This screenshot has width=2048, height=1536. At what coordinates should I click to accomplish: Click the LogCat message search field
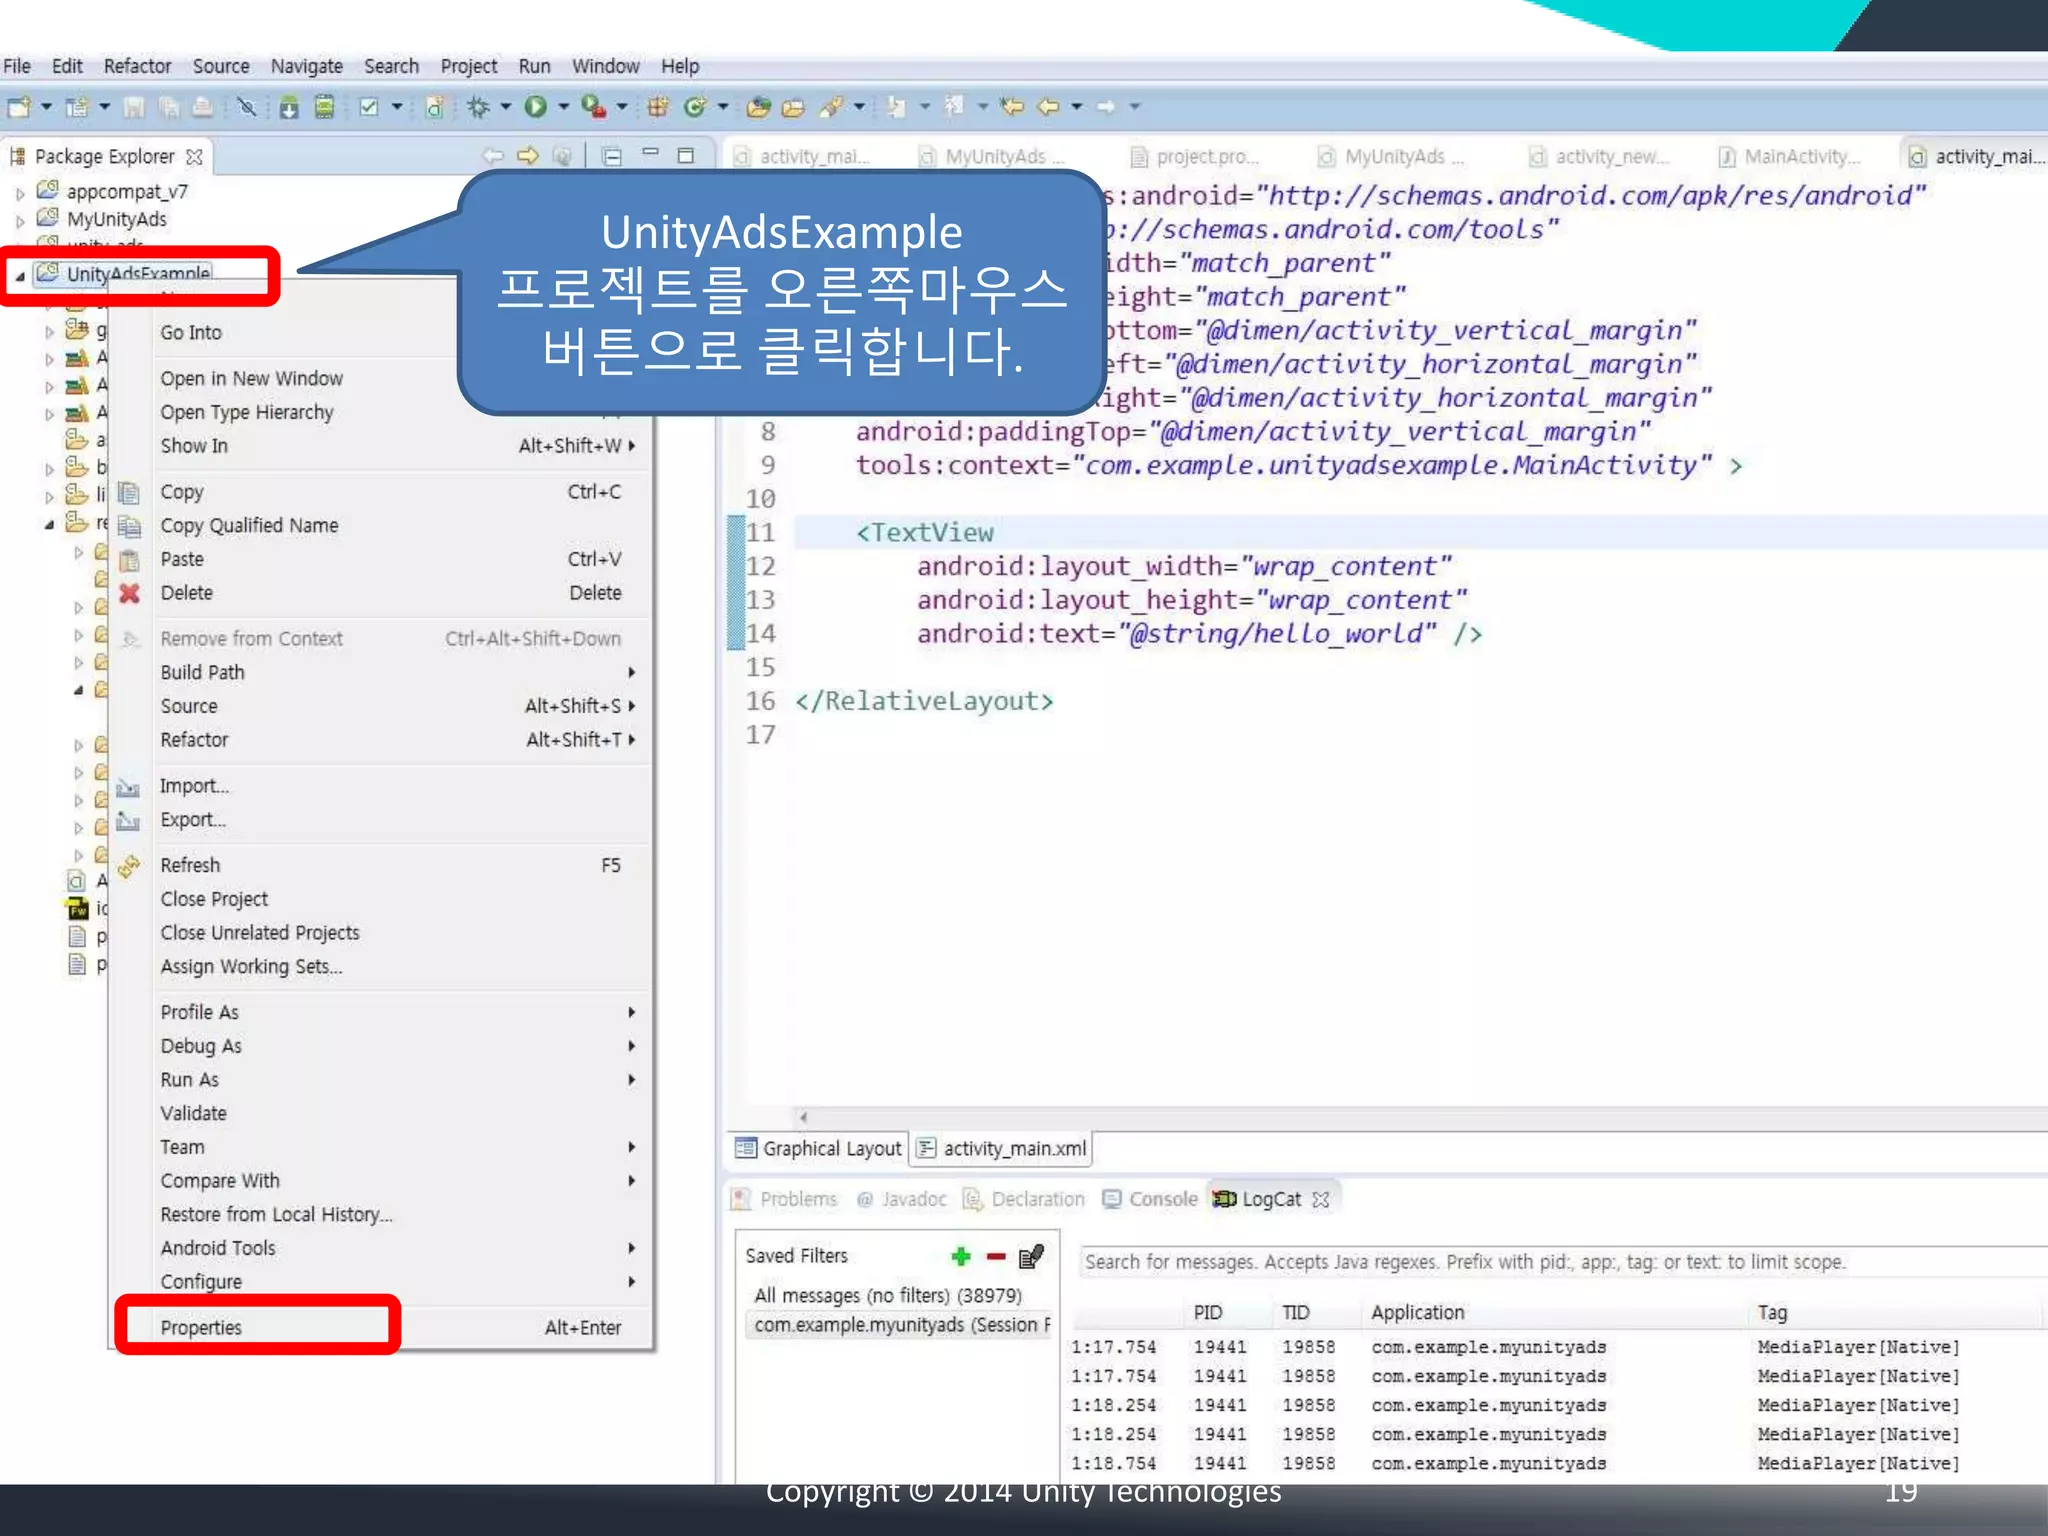(x=1562, y=1262)
